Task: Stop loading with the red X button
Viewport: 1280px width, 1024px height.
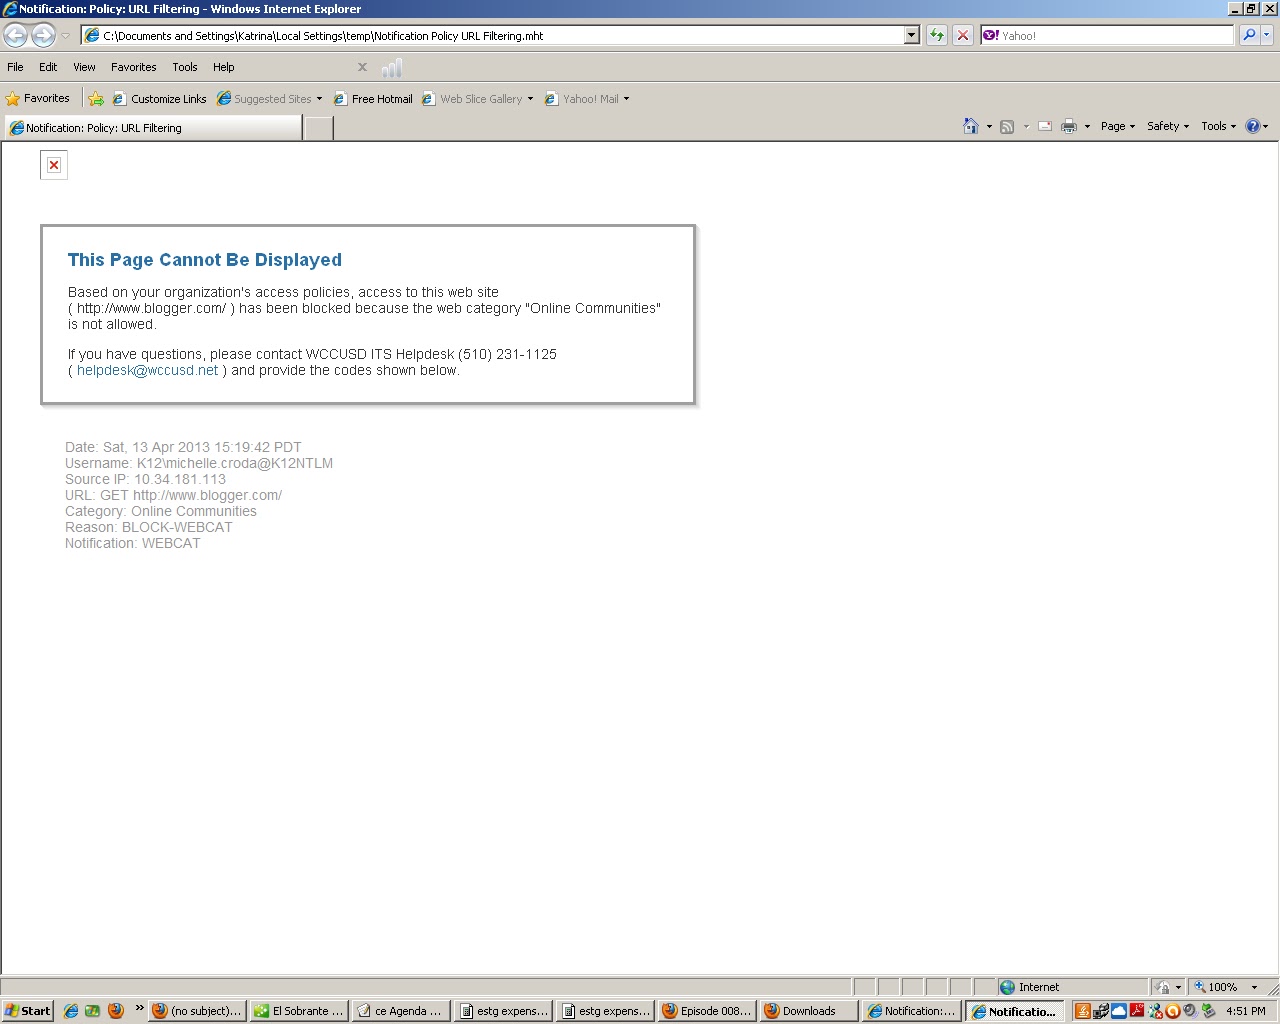Action: [962, 36]
